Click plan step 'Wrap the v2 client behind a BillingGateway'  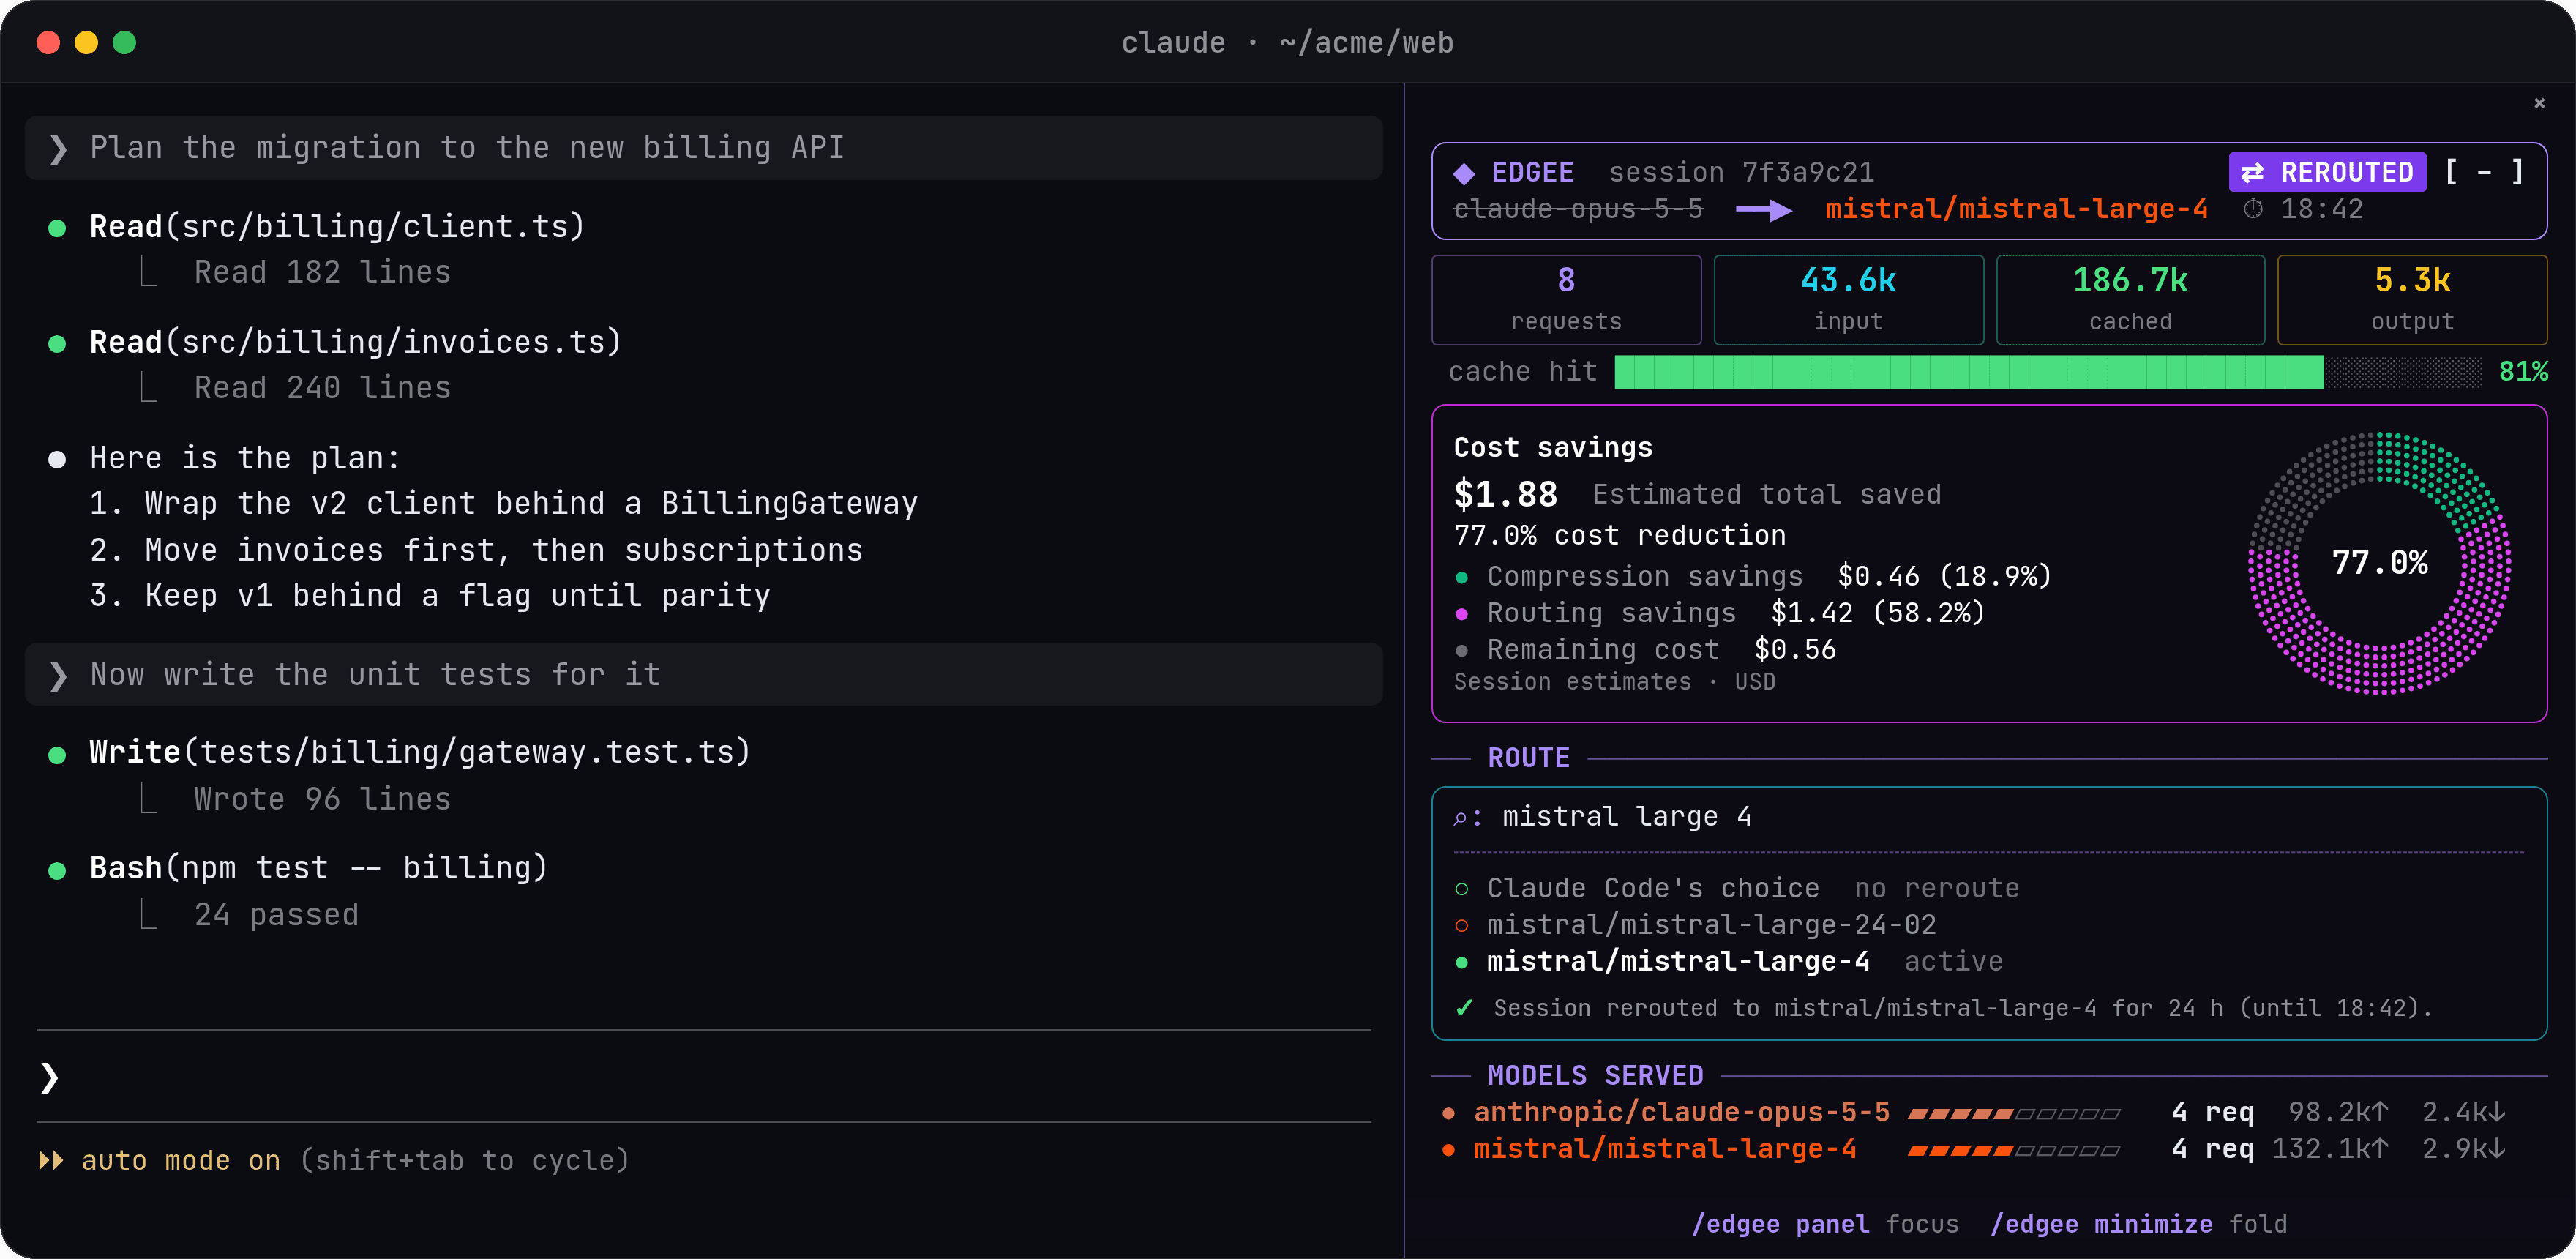503,503
